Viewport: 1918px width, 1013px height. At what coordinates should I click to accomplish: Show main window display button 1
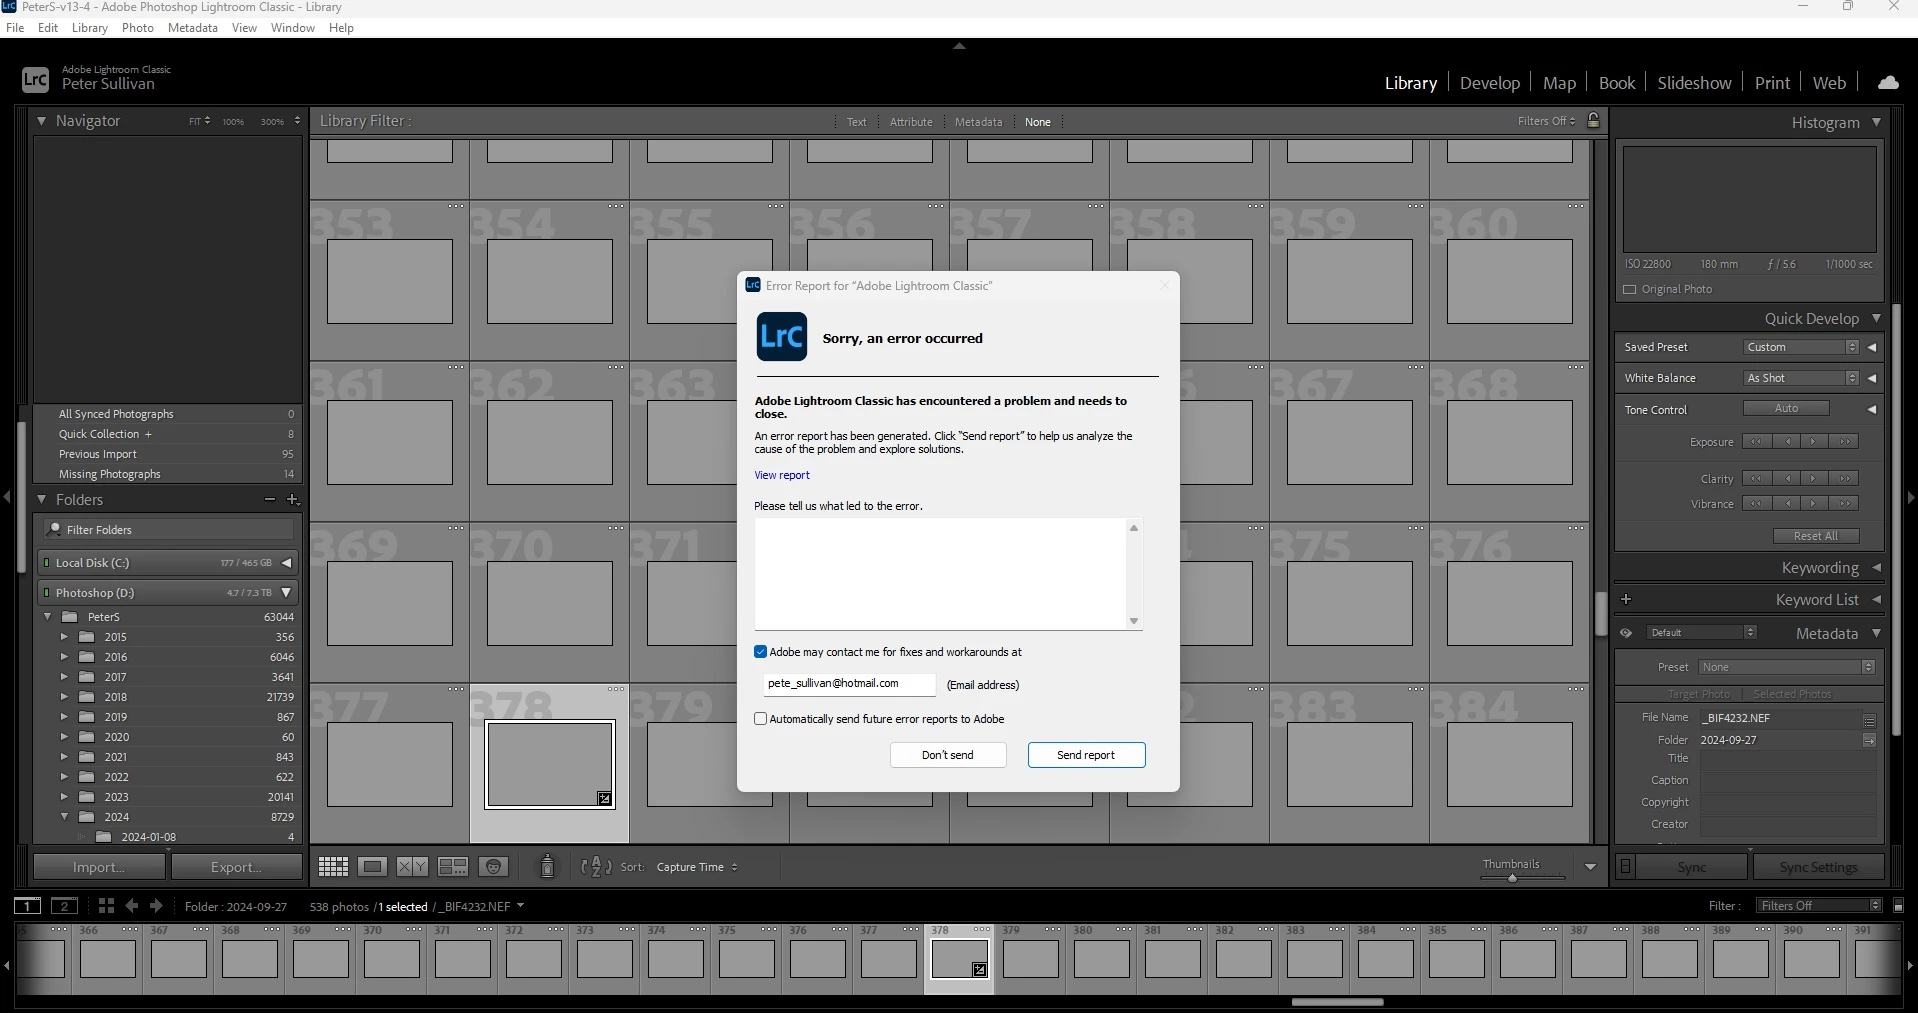click(x=27, y=906)
